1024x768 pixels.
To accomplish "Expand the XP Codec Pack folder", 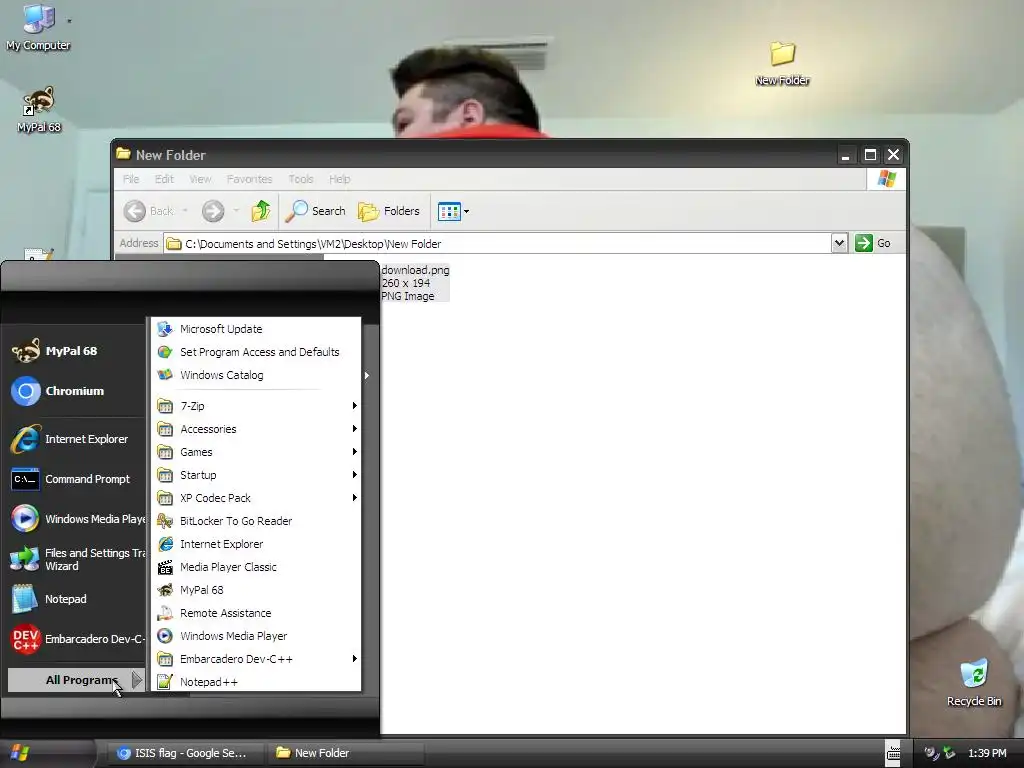I will point(256,498).
